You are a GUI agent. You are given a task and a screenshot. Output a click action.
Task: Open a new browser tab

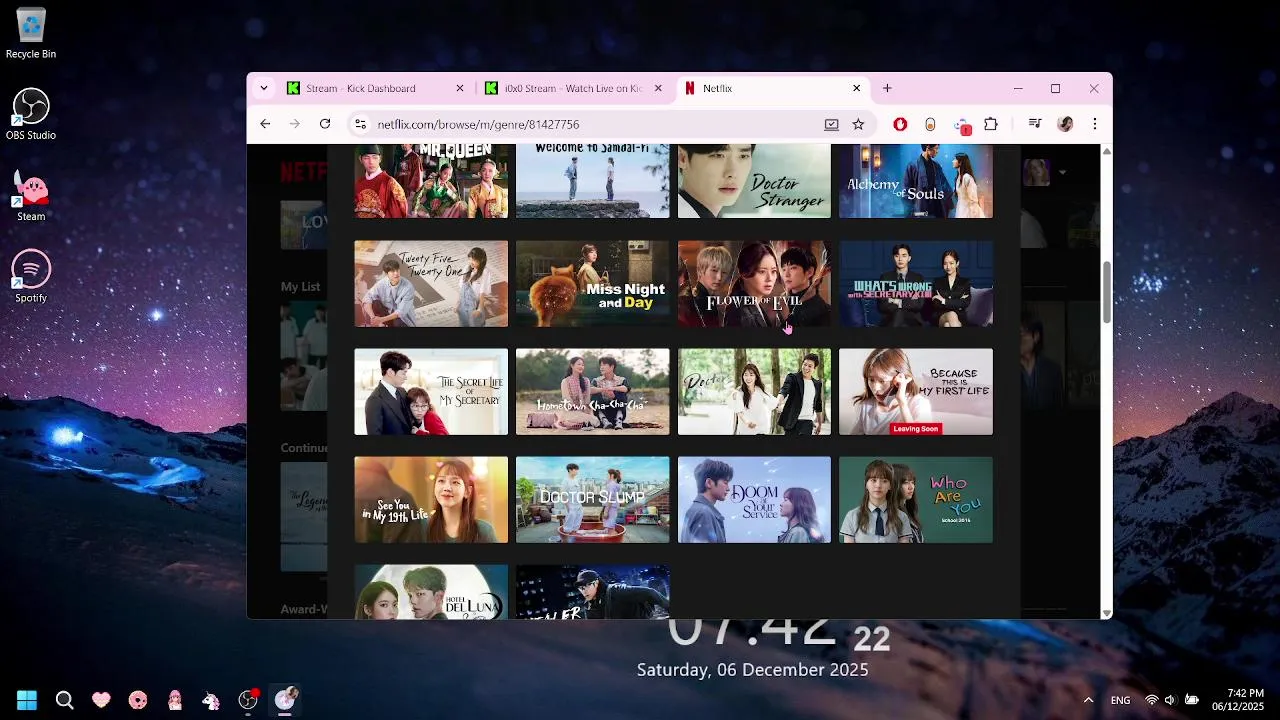tap(887, 88)
